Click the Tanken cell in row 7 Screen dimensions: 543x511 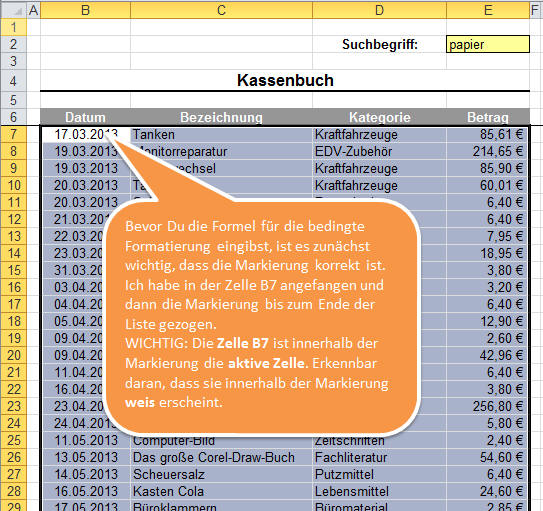[x=221, y=134]
